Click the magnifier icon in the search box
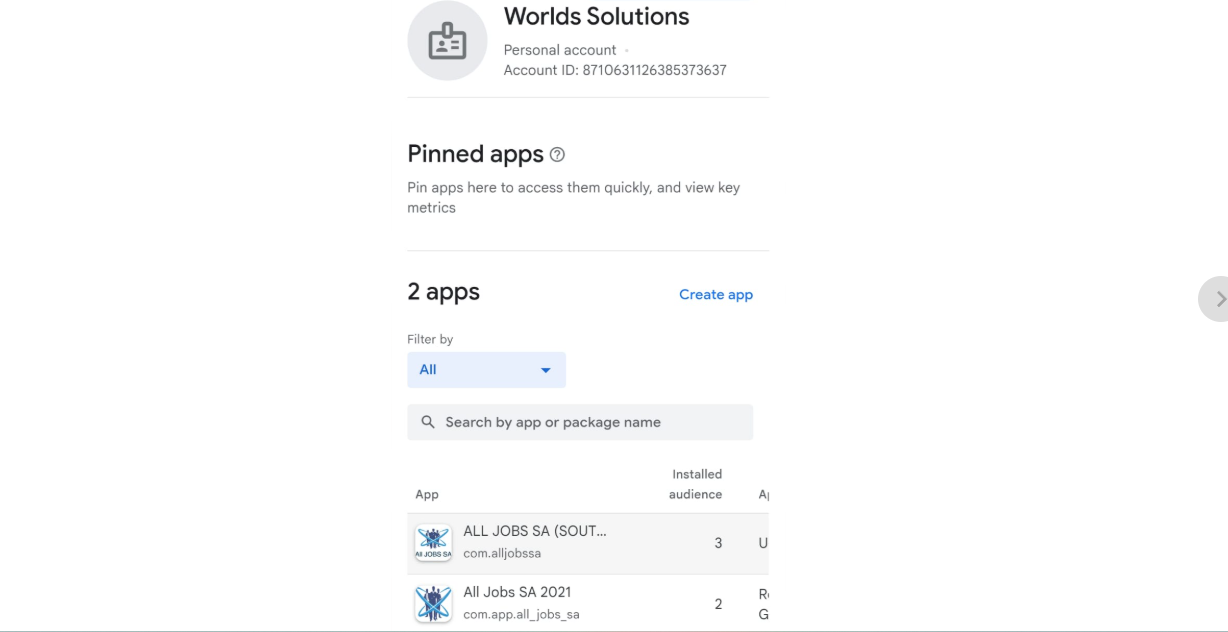The image size is (1228, 632). [x=428, y=422]
